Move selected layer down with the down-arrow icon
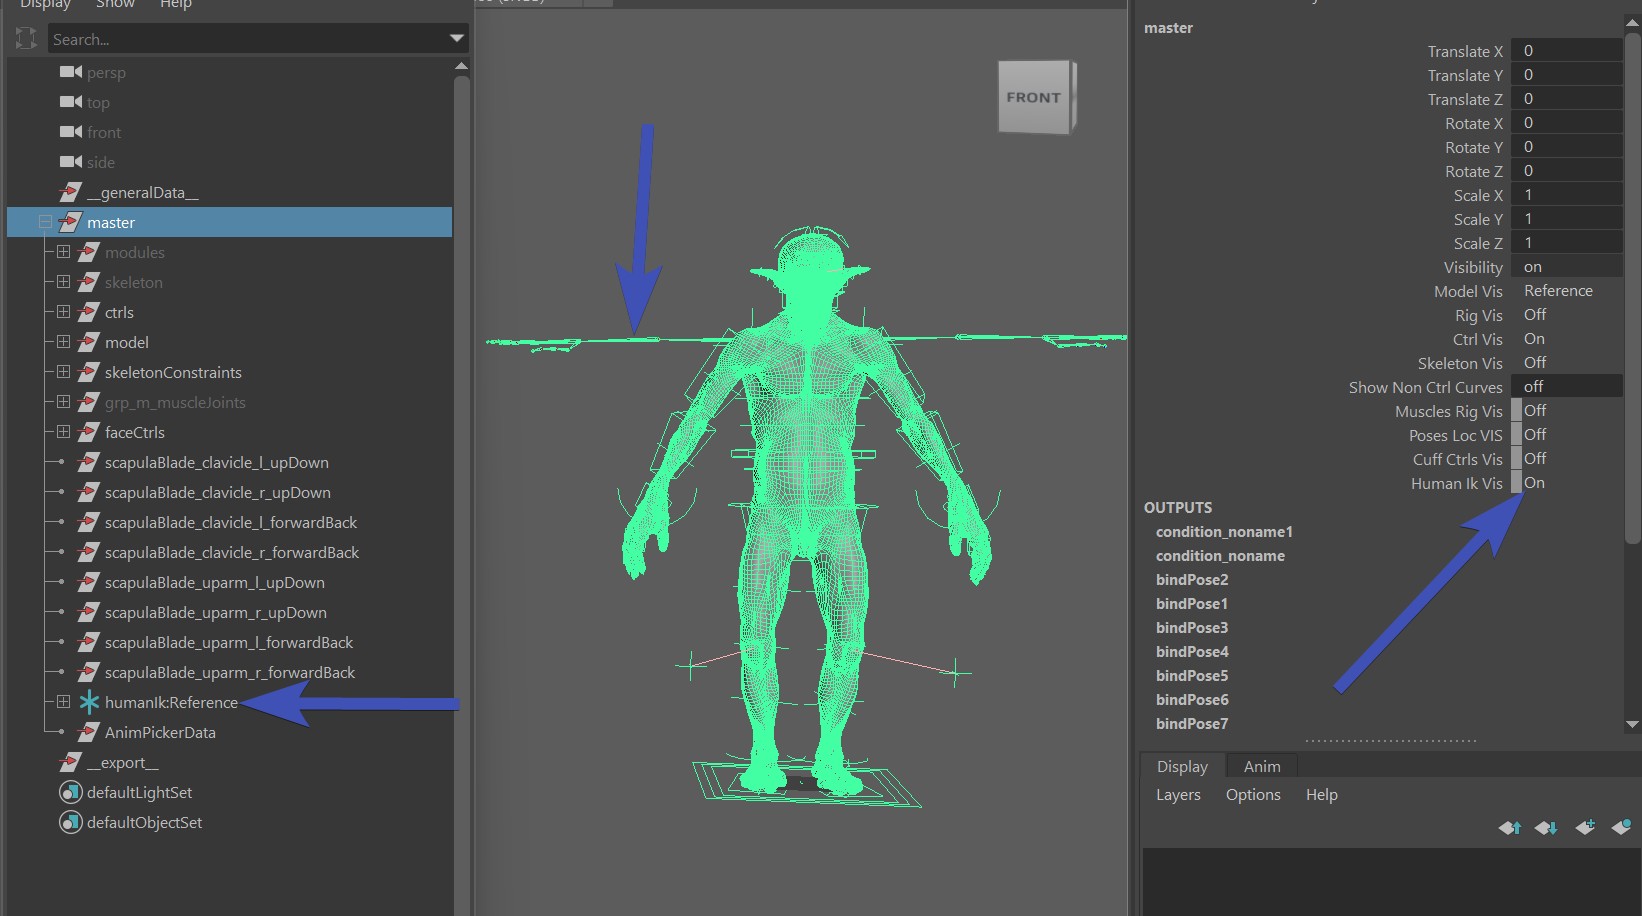This screenshot has width=1642, height=916. (1546, 827)
